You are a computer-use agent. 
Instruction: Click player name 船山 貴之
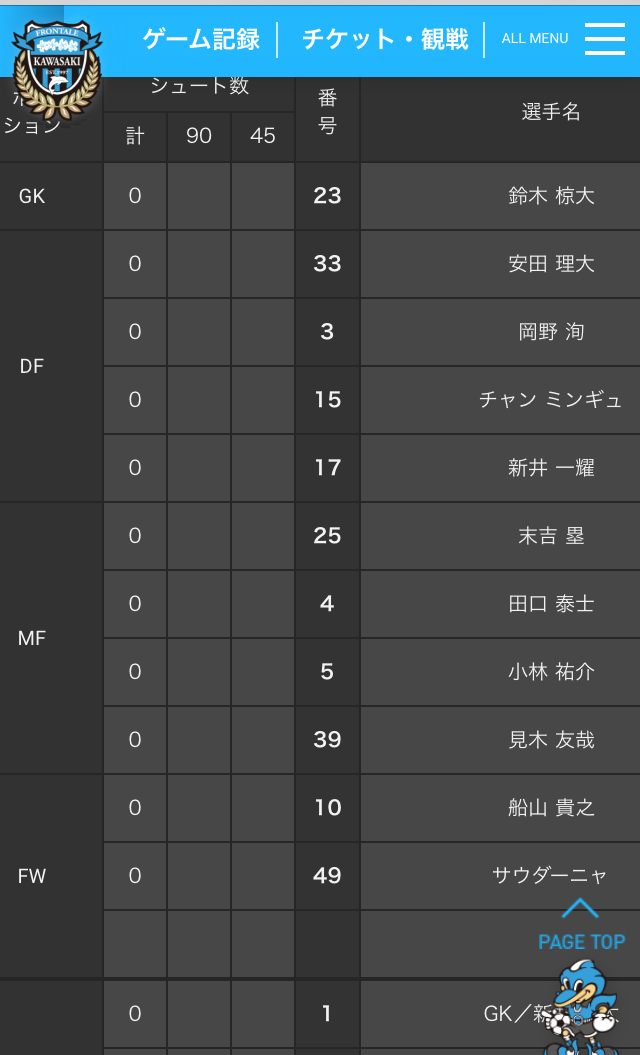[551, 808]
